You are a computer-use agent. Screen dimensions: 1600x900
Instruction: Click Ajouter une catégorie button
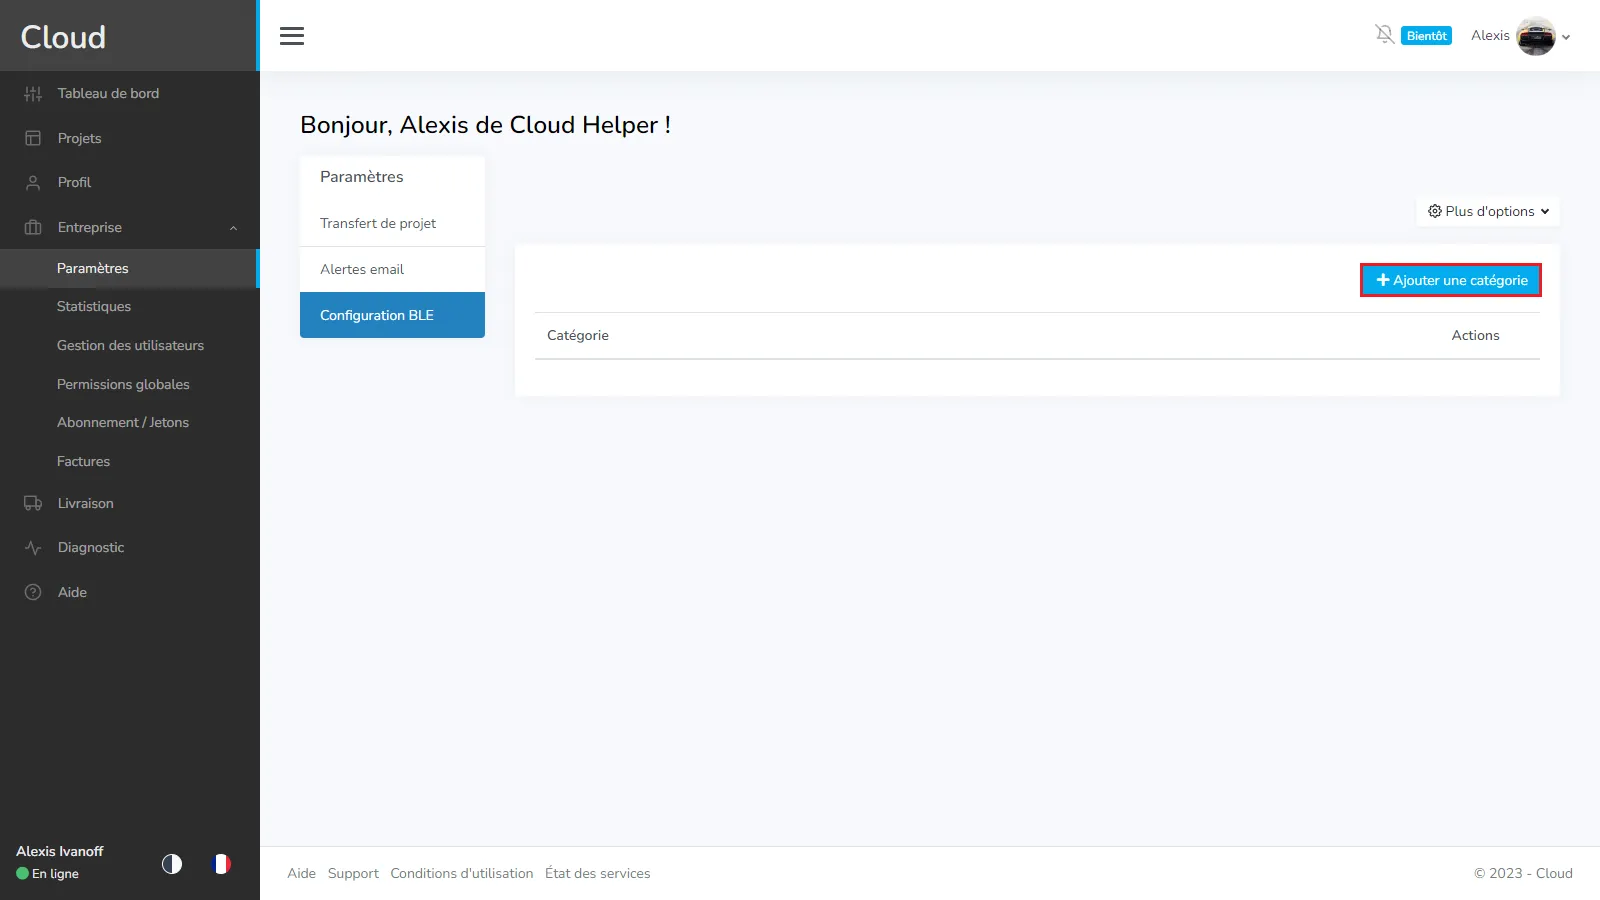[1451, 280]
